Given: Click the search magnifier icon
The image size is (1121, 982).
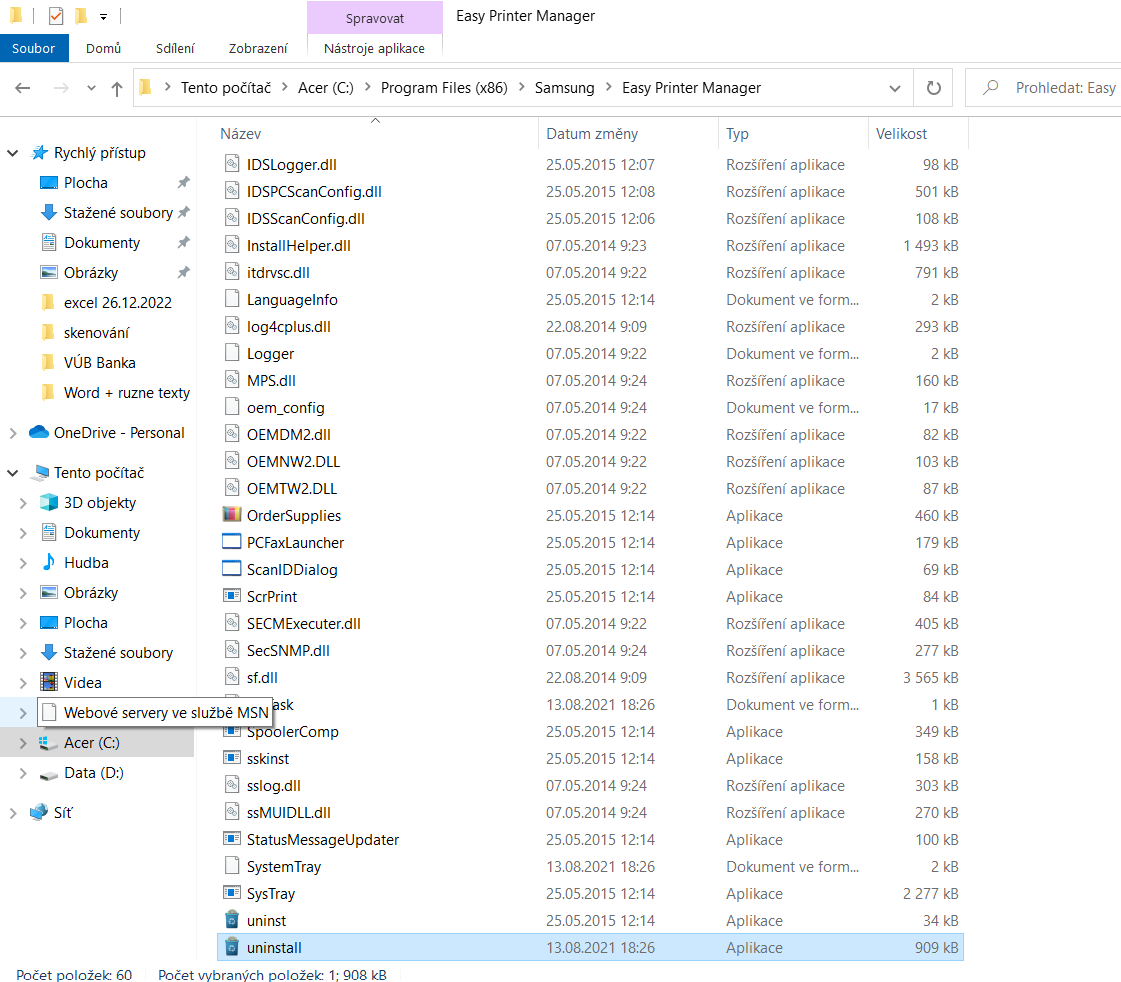Looking at the screenshot, I should pos(990,88).
